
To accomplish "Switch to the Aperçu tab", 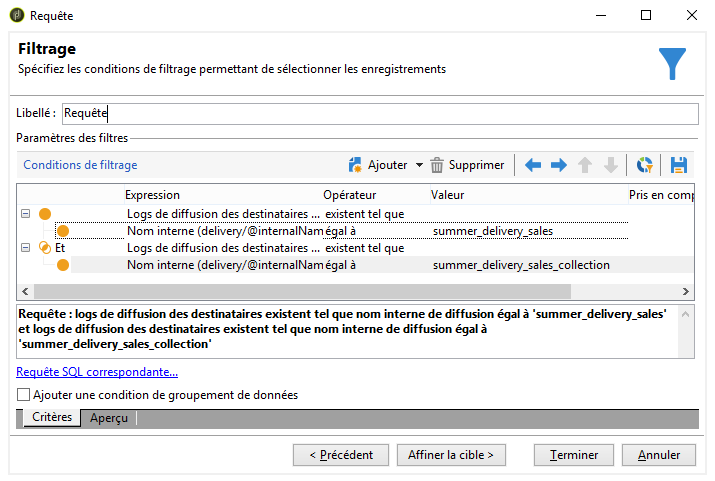I will coord(109,418).
